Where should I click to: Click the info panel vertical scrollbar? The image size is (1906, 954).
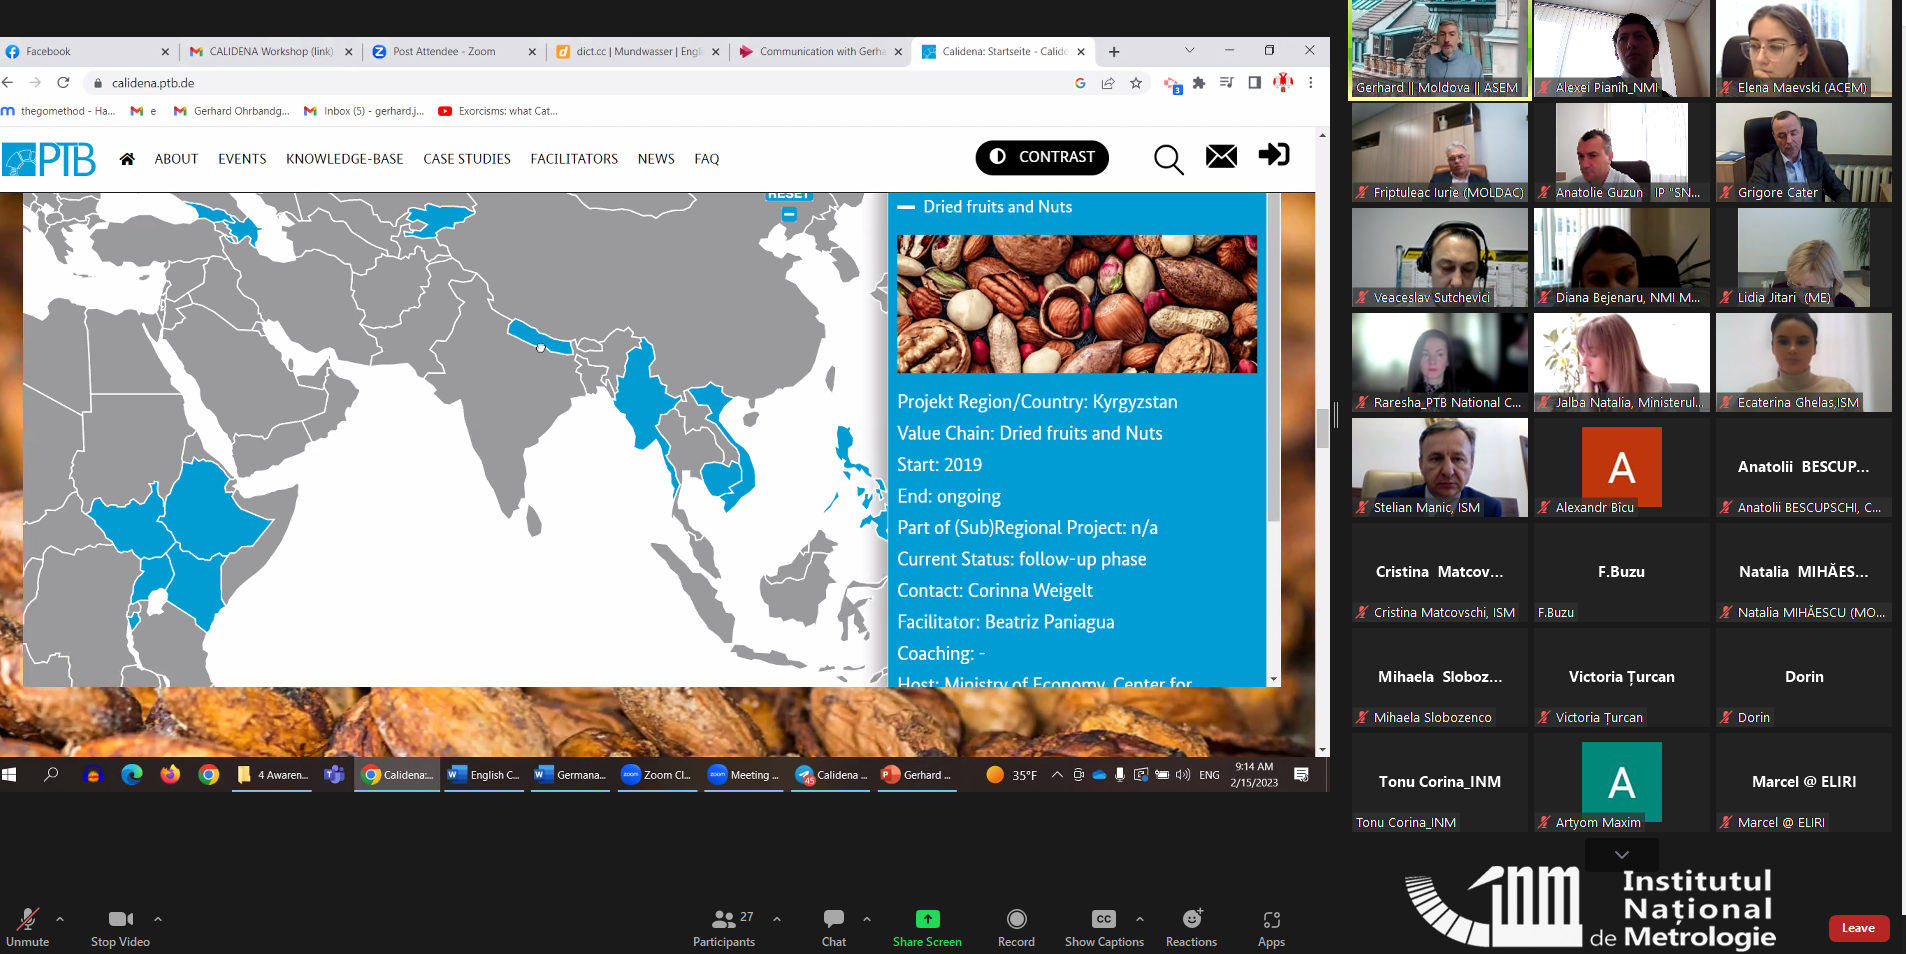1273,360
